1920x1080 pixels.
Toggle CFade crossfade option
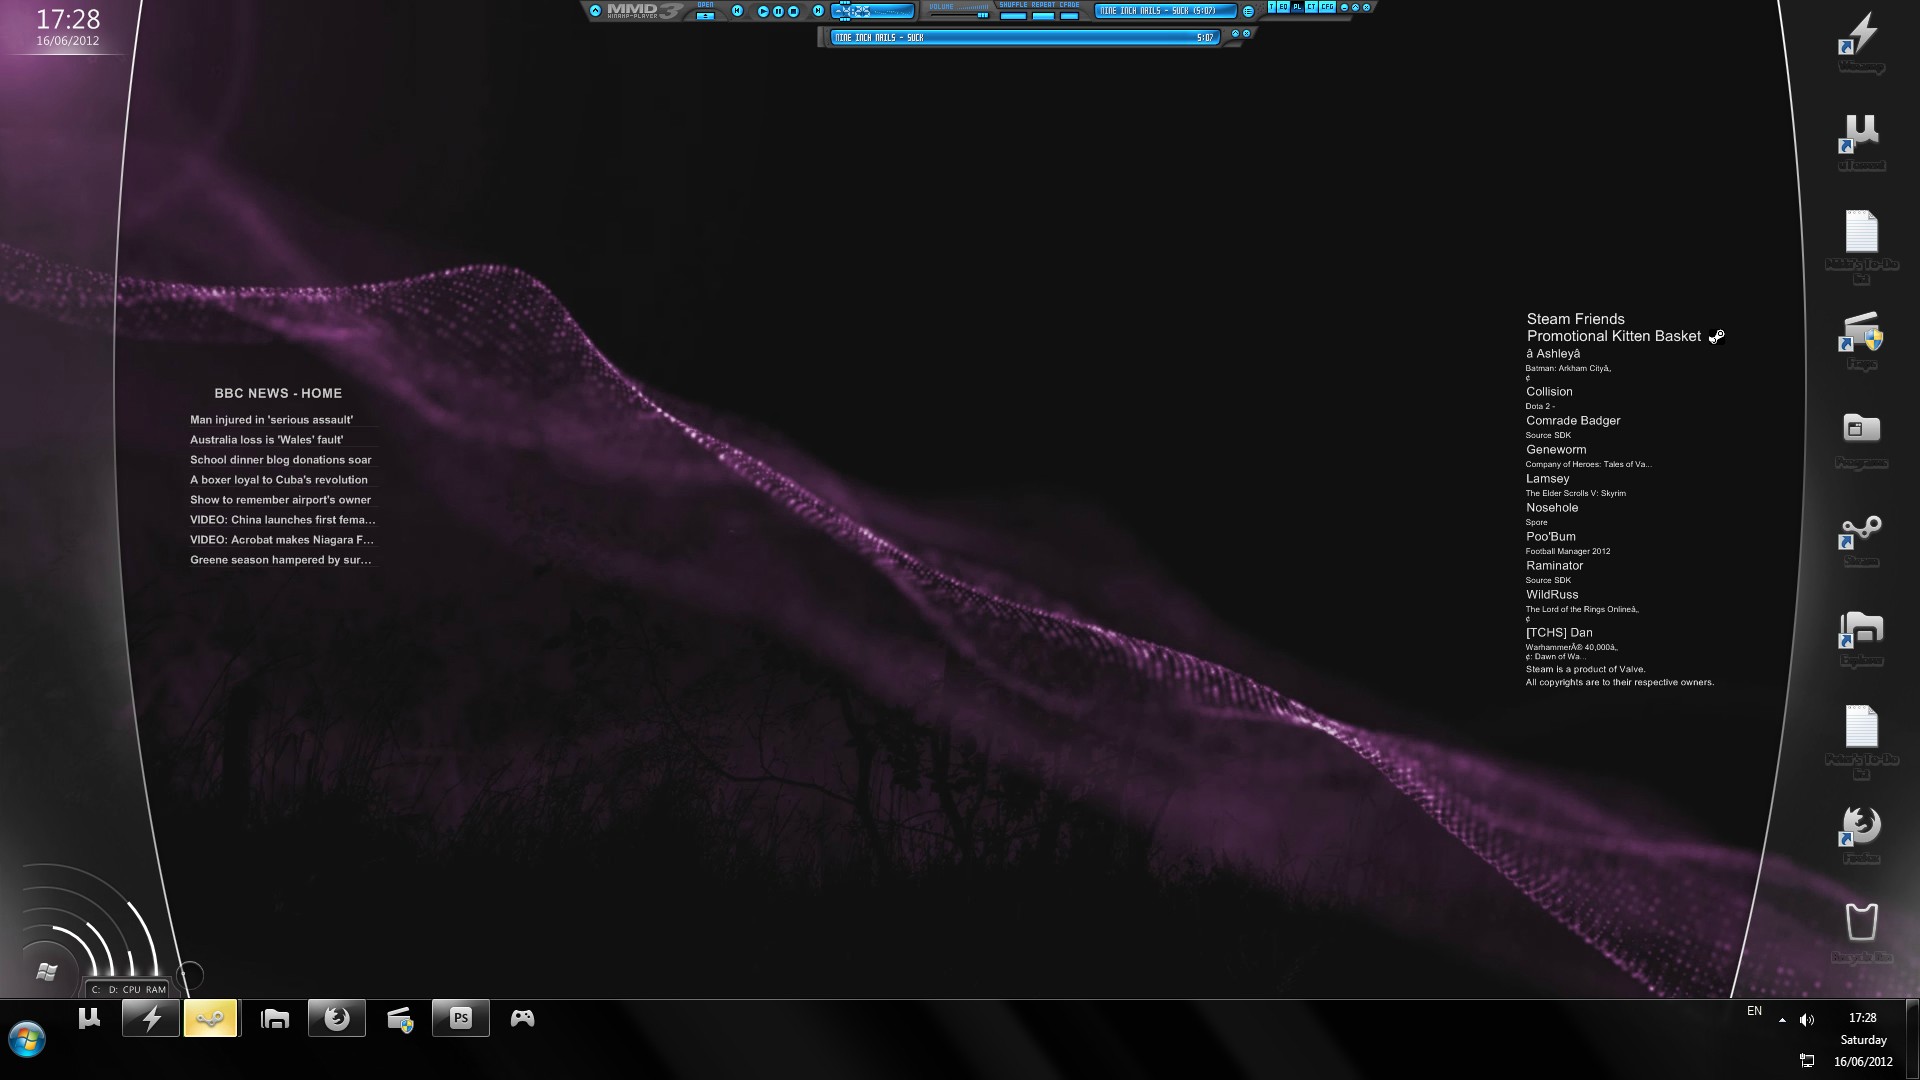point(1069,16)
